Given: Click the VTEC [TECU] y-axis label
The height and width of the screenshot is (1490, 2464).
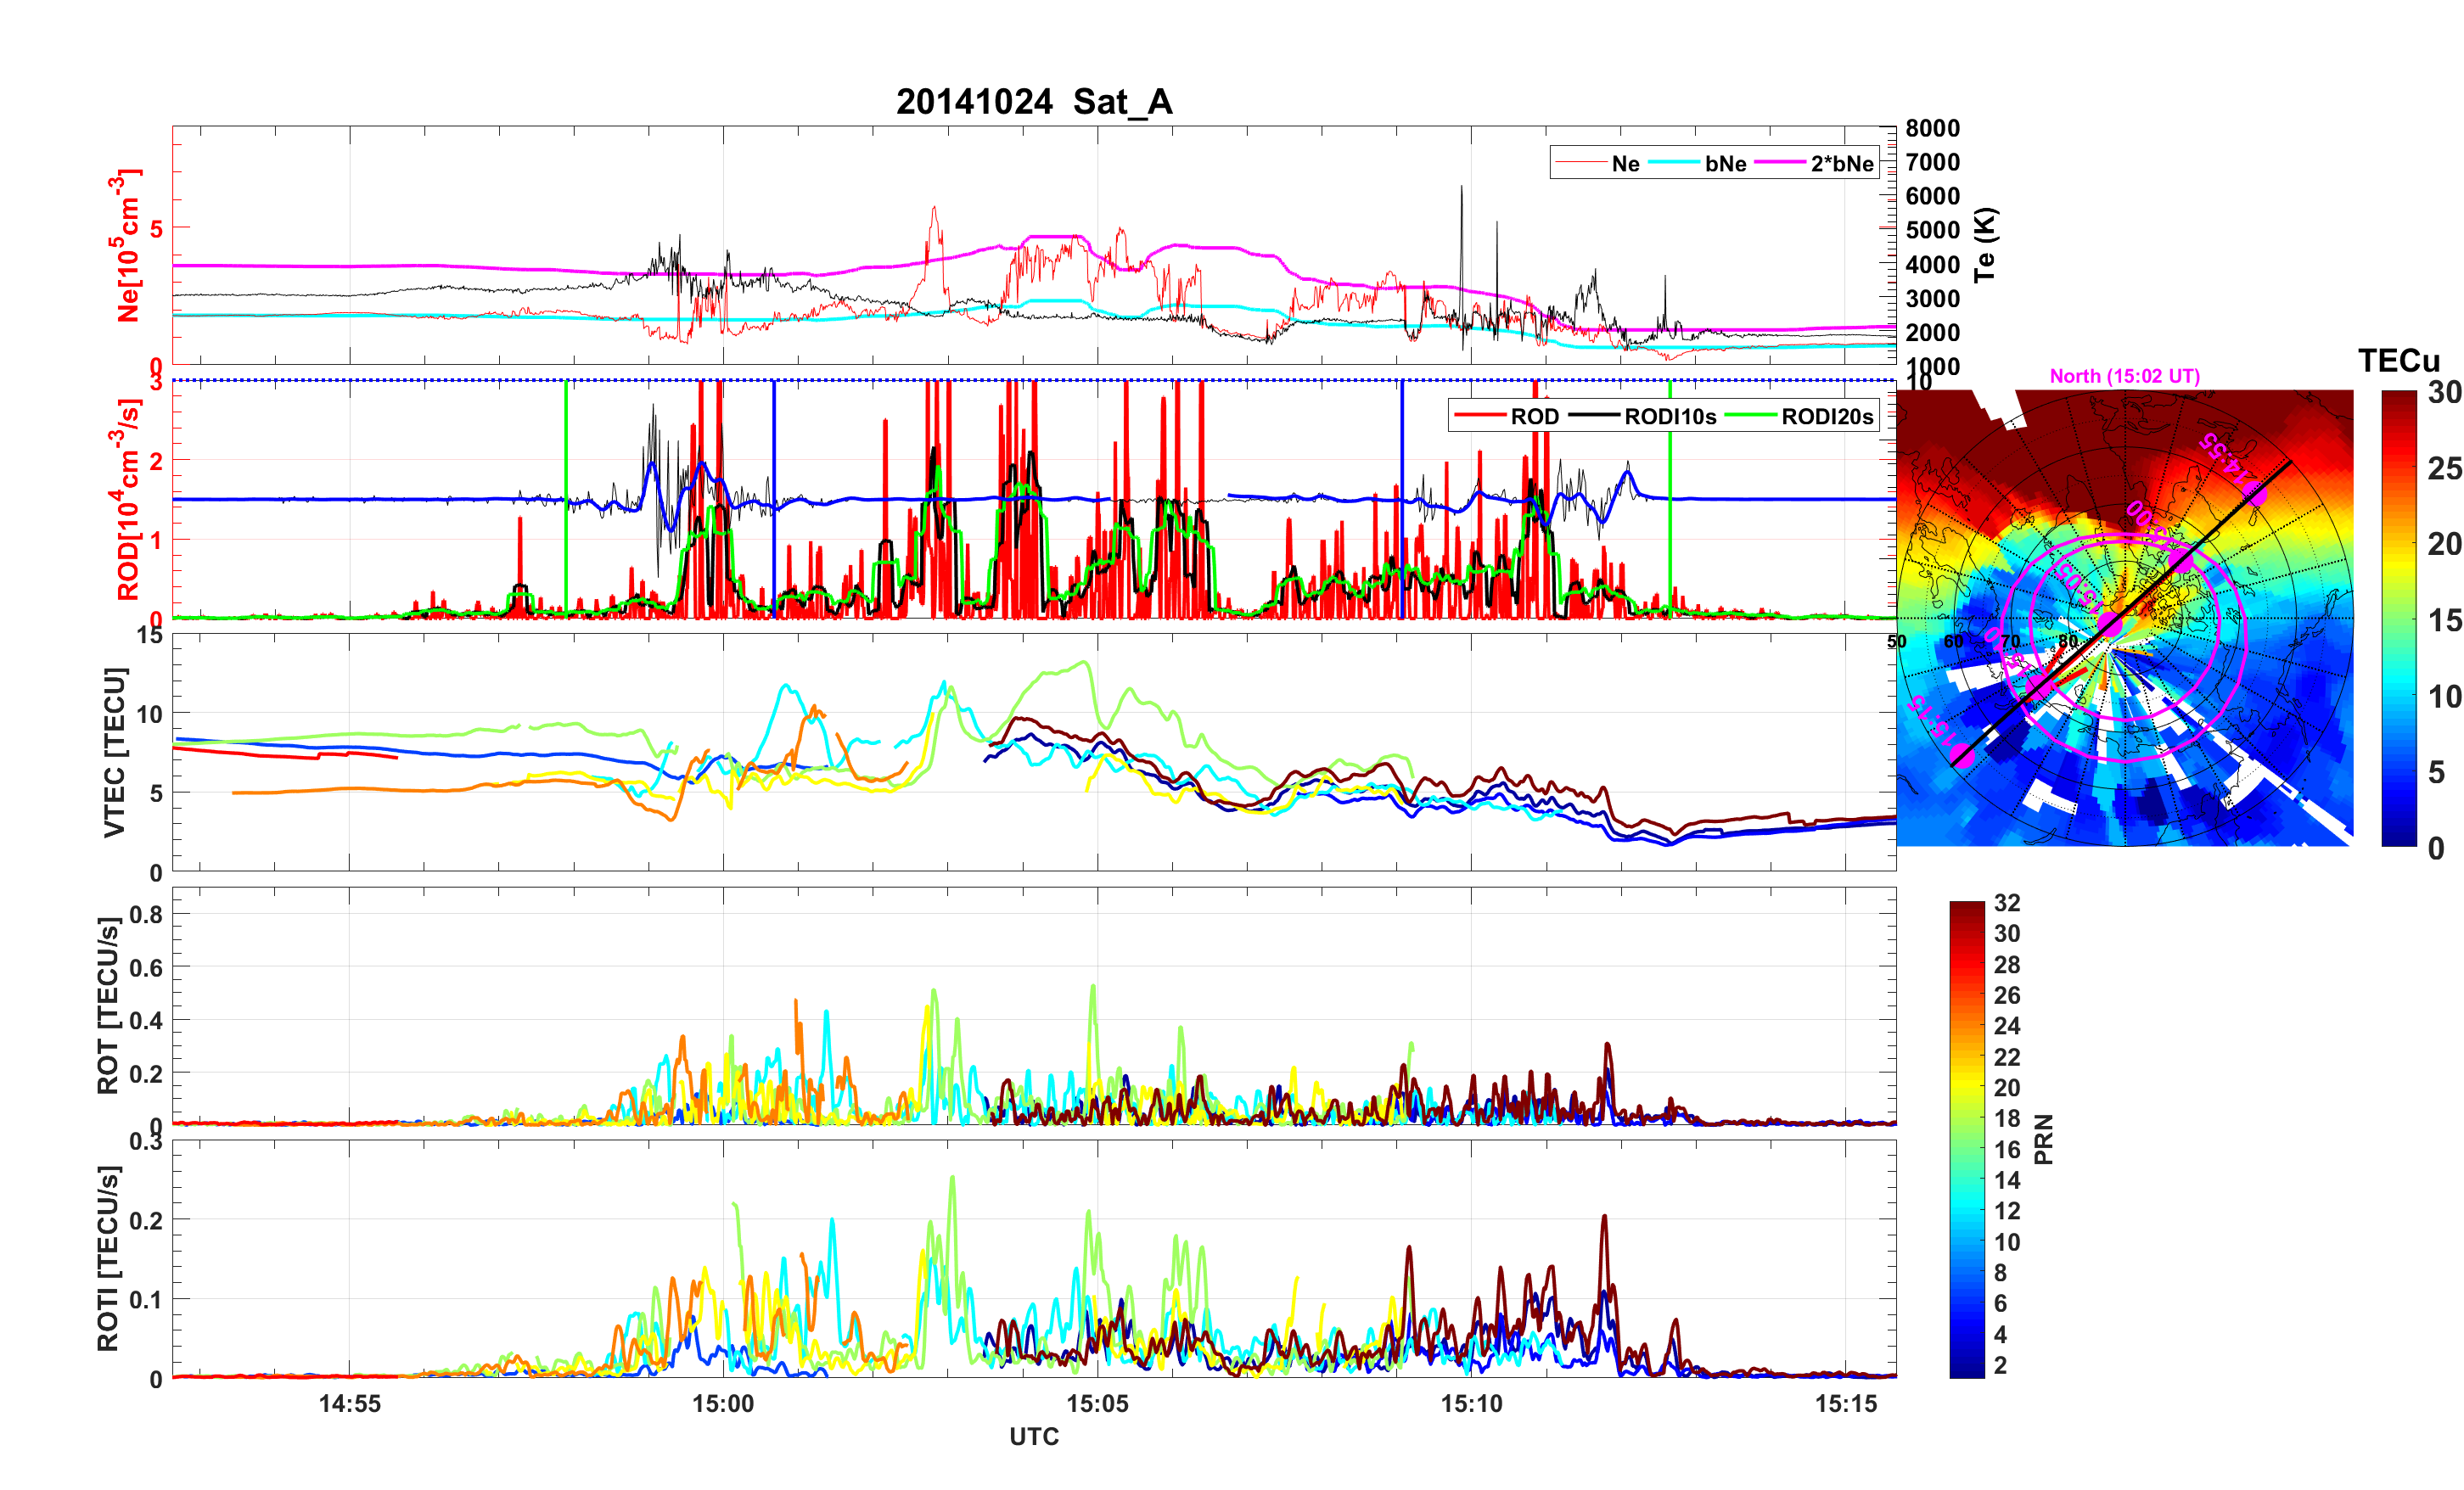Looking at the screenshot, I should [115, 752].
